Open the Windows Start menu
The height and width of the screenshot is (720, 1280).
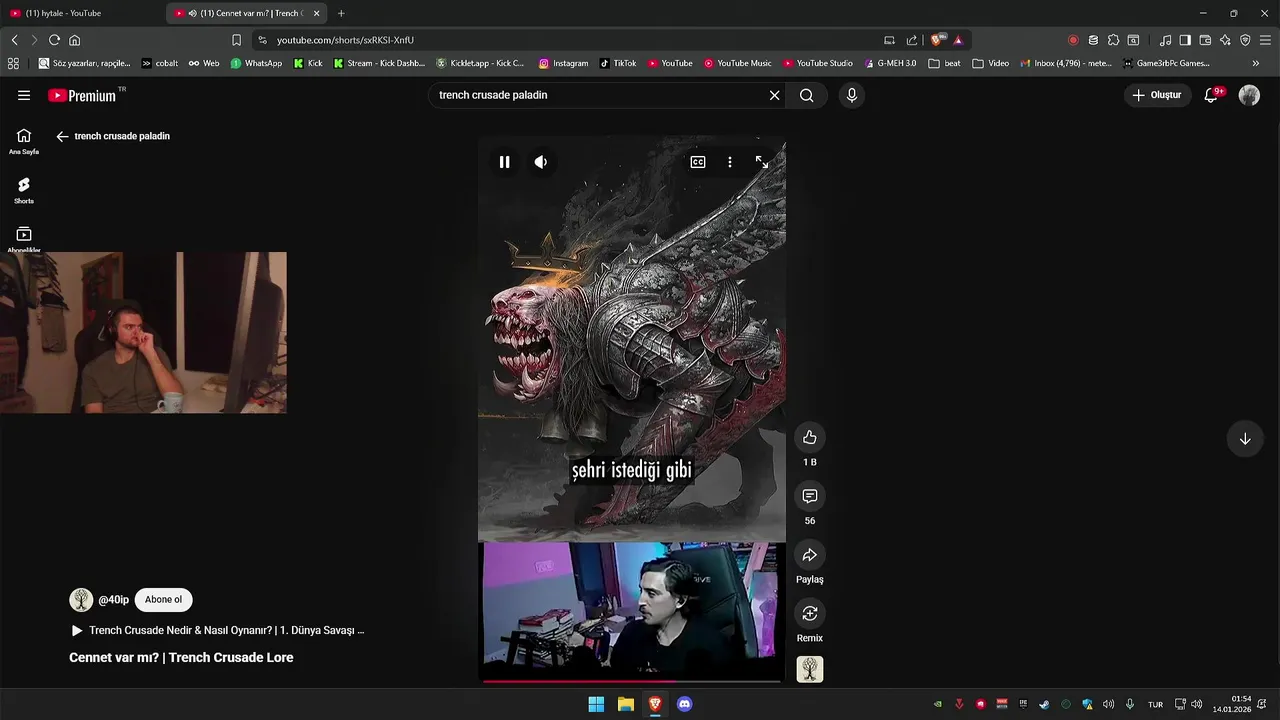[596, 704]
